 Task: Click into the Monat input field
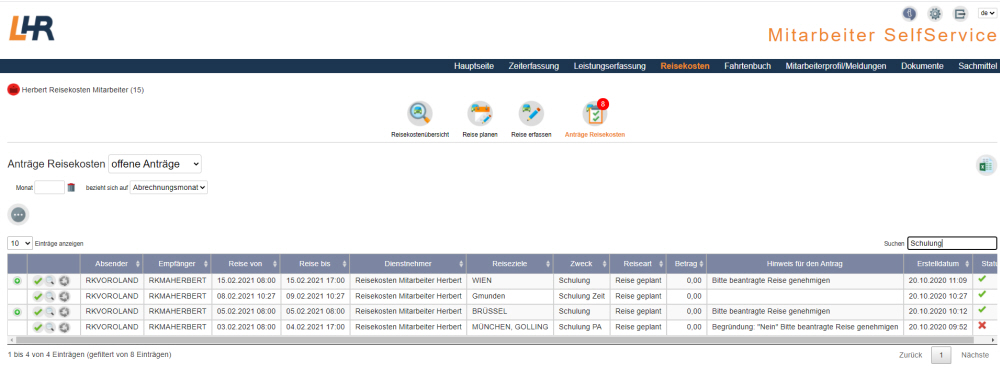(50, 188)
